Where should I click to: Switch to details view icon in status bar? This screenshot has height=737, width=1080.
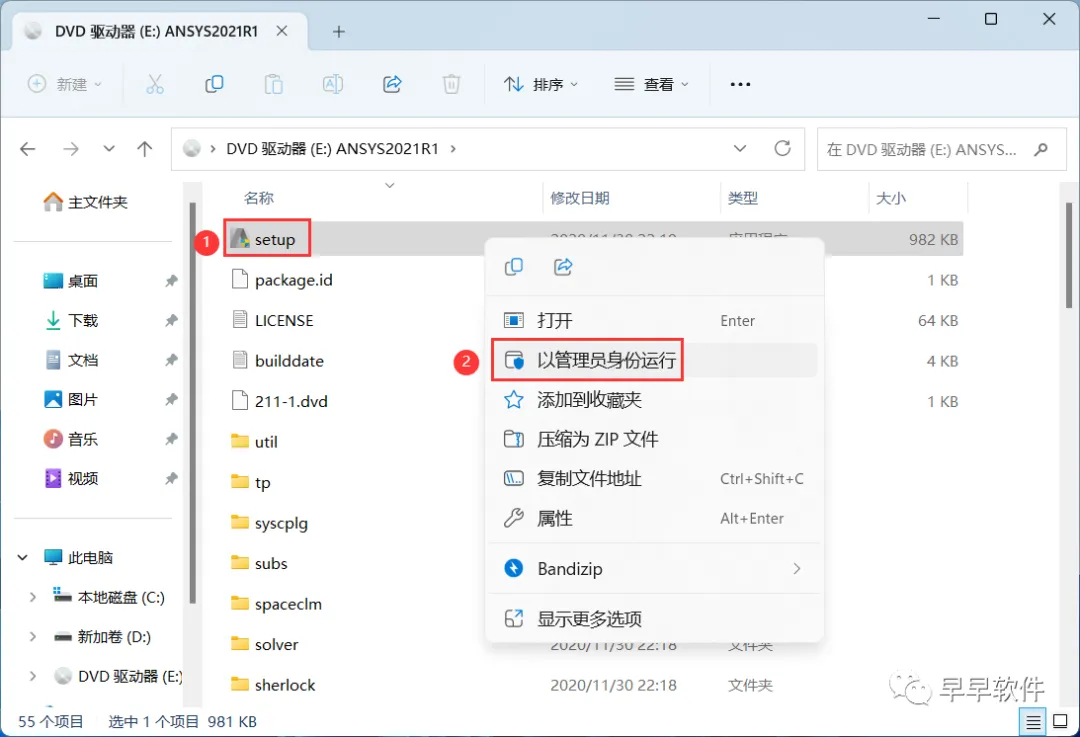1033,722
